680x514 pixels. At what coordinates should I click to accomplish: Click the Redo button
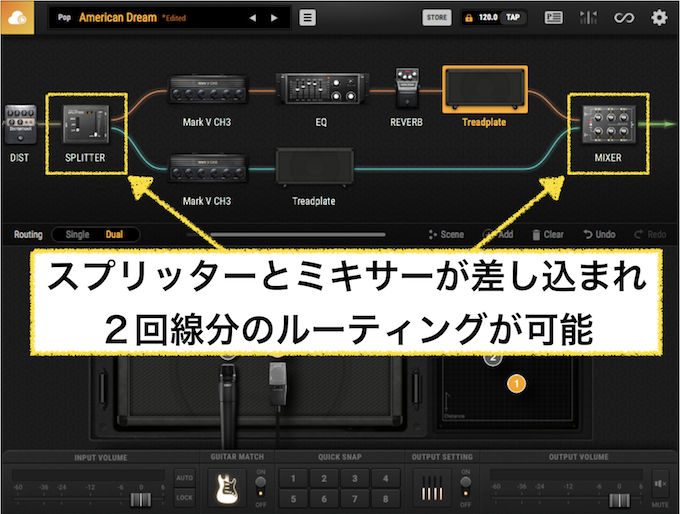point(650,234)
